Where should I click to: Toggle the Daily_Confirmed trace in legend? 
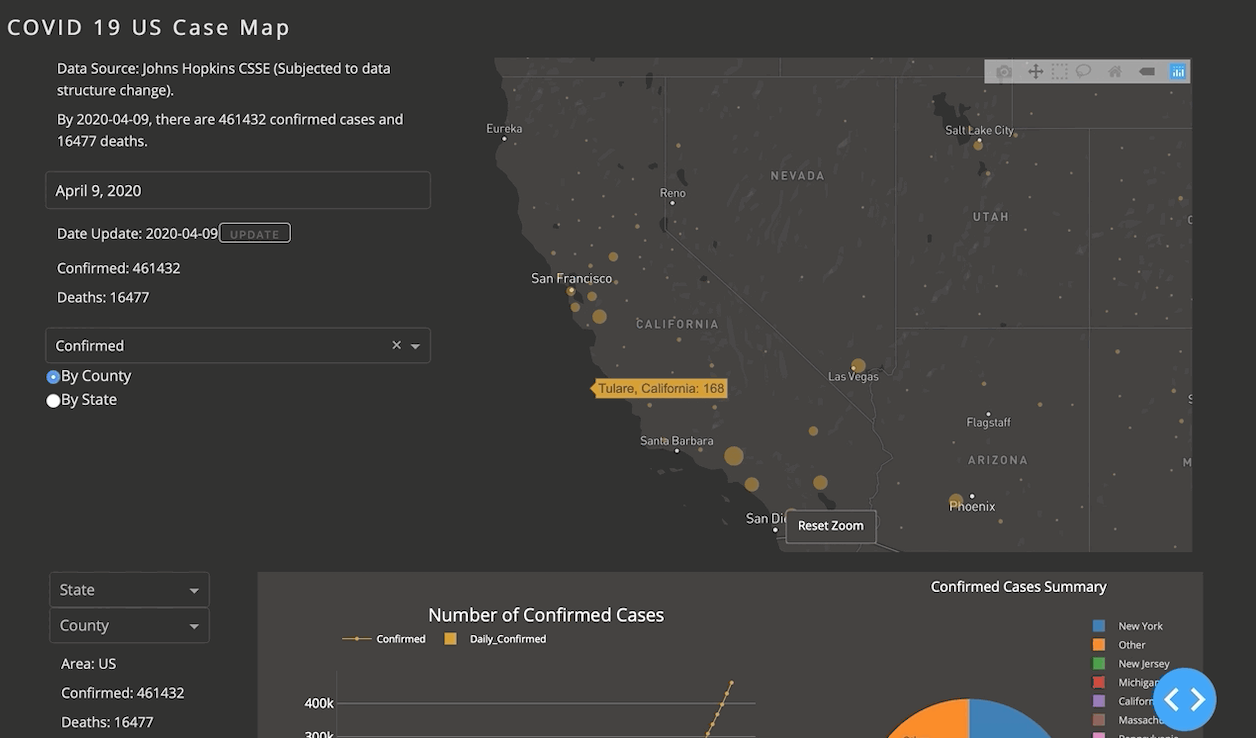coord(495,639)
